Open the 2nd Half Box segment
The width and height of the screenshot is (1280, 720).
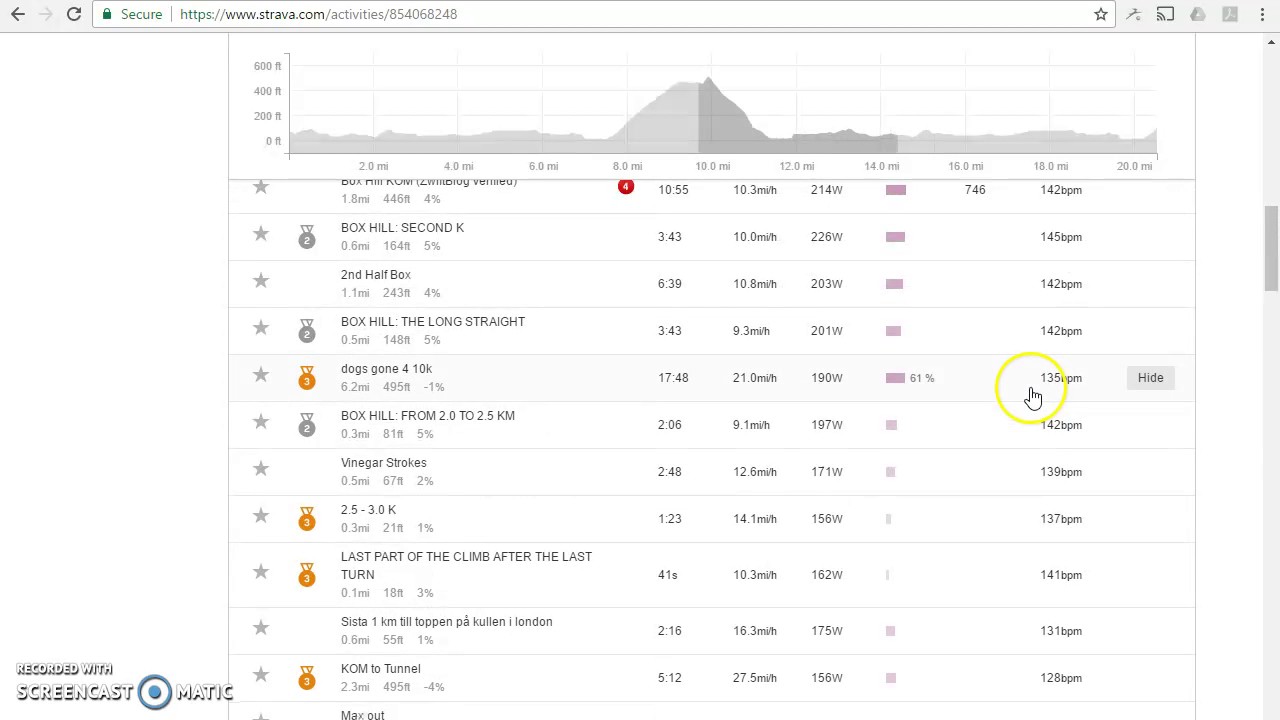(376, 275)
